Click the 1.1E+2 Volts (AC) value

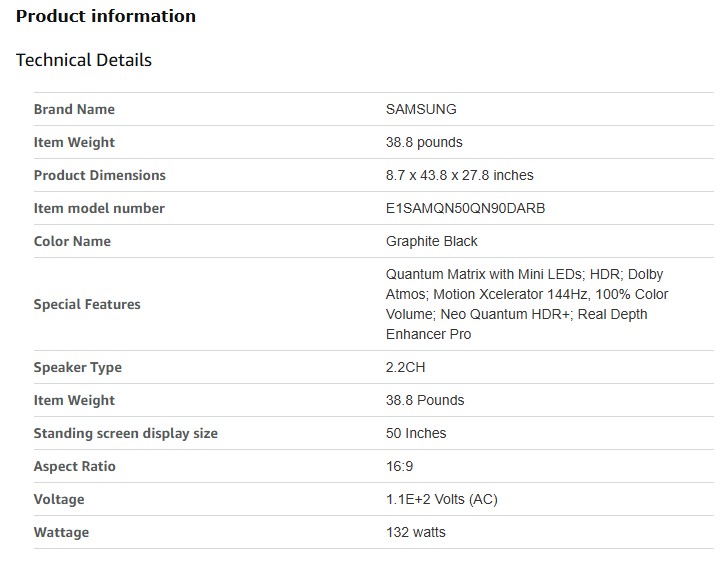(442, 499)
